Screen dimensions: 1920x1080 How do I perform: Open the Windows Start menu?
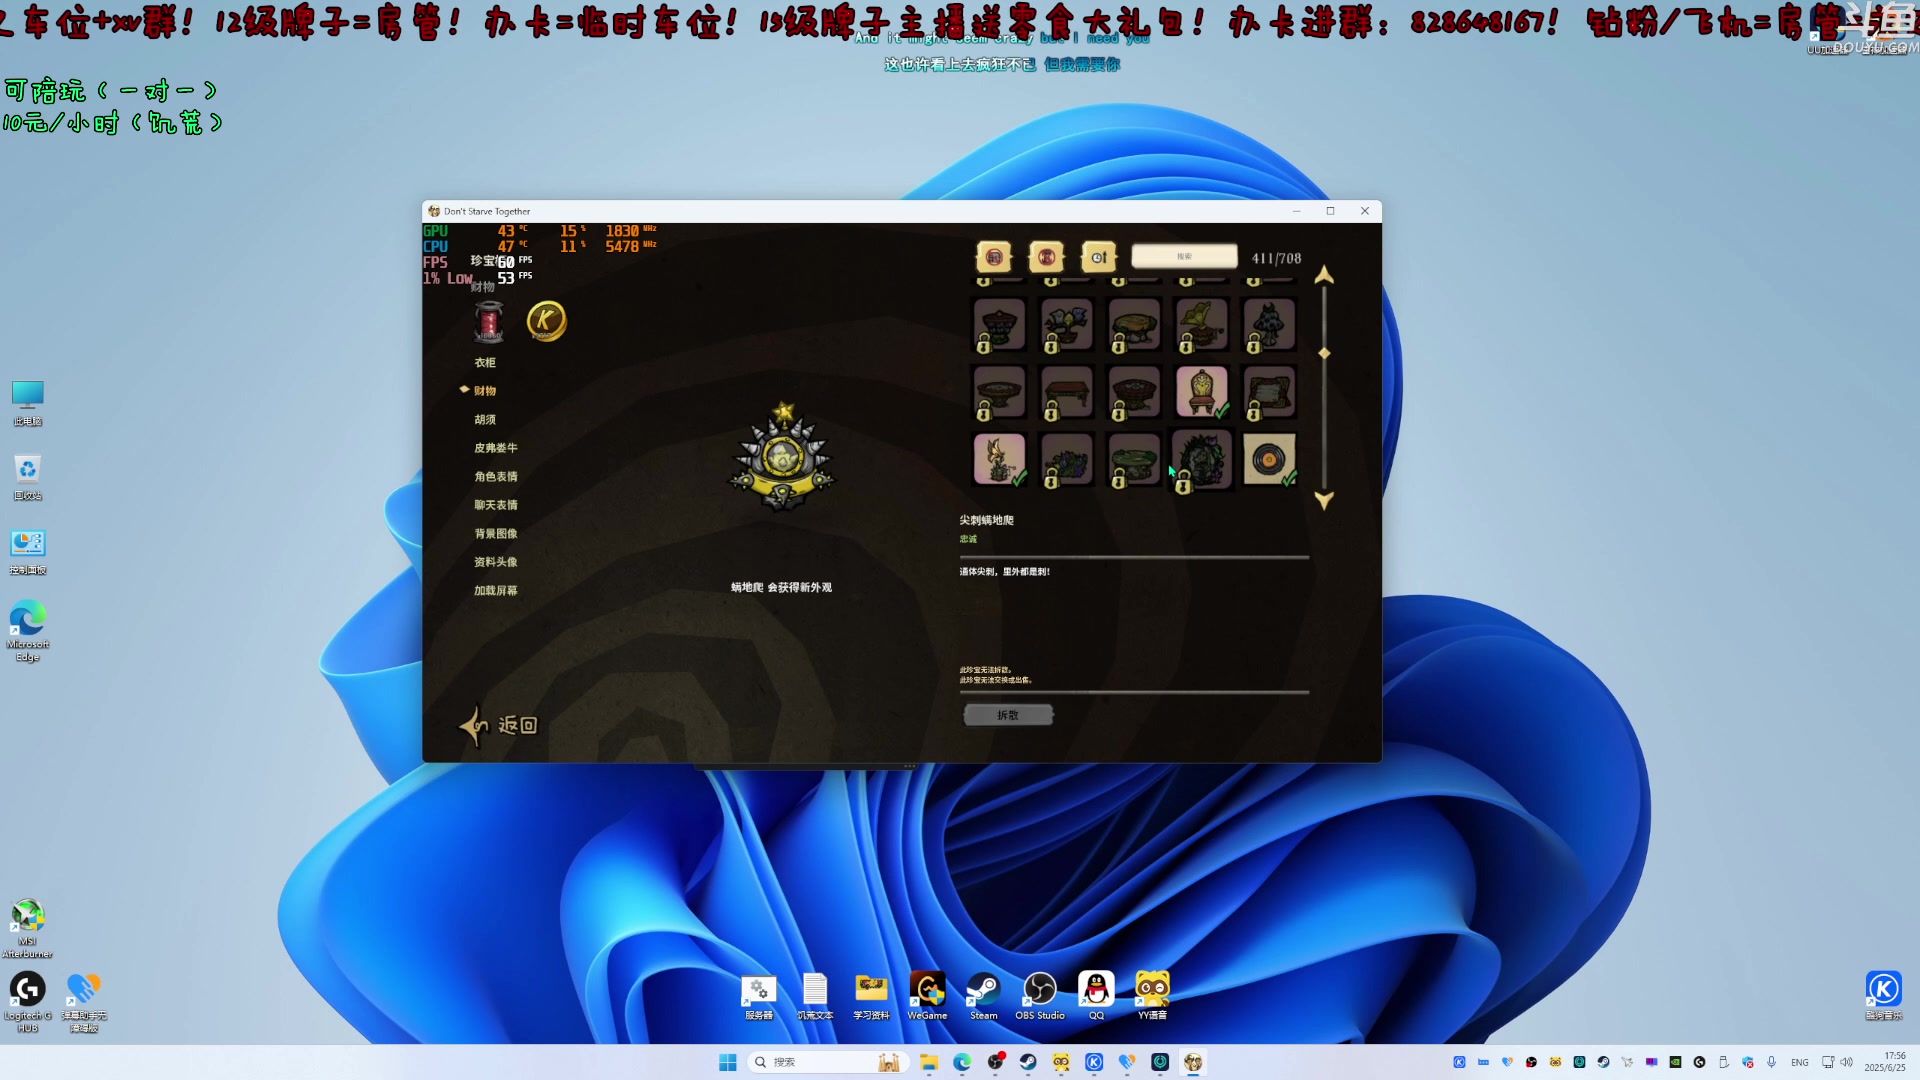click(x=728, y=1062)
